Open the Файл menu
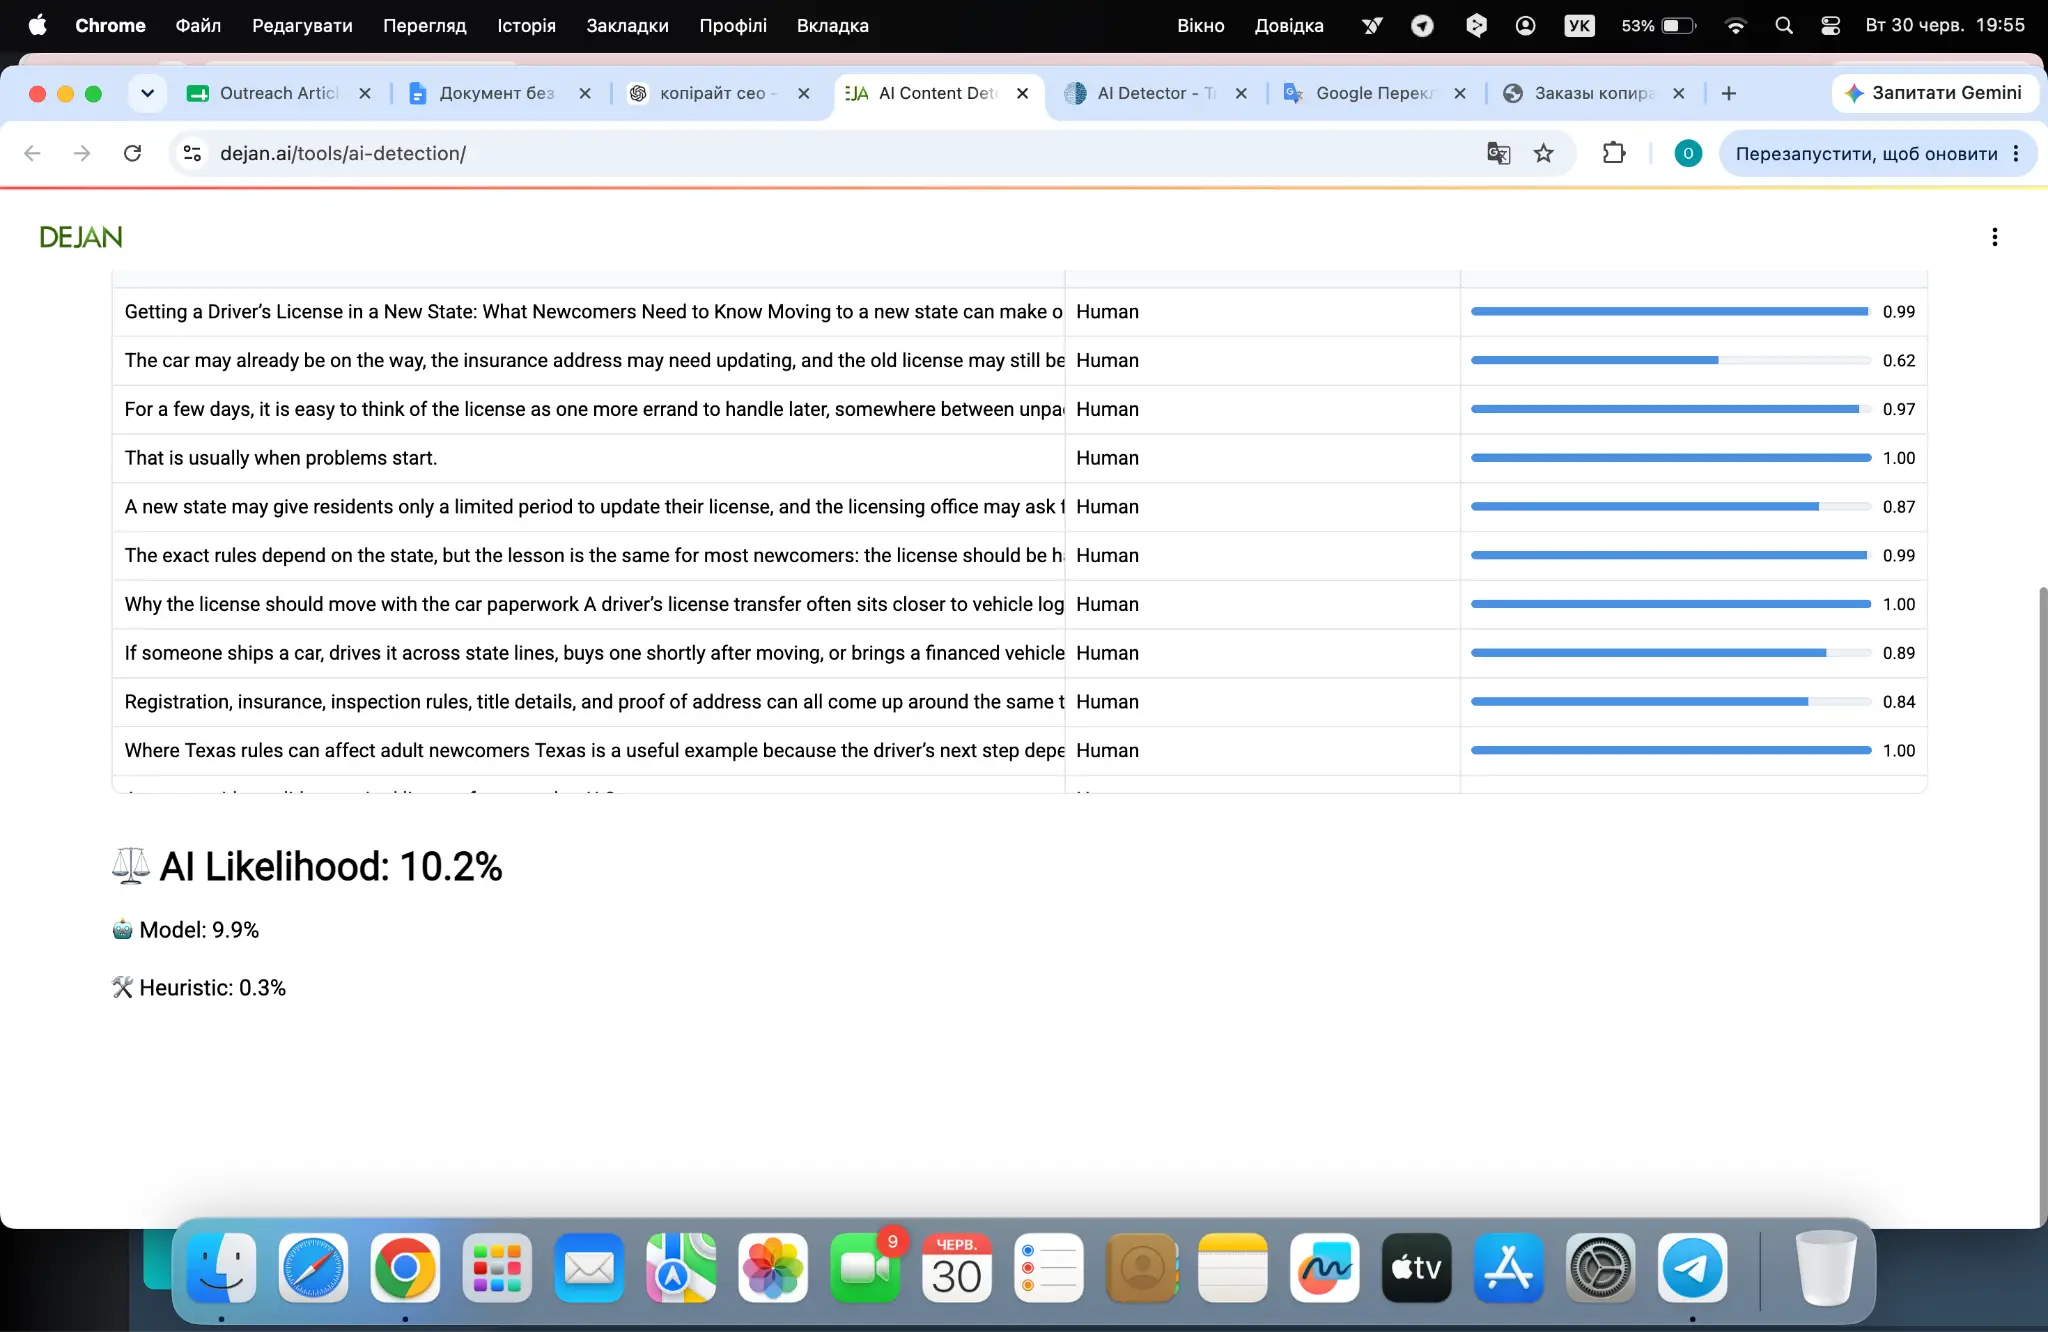 (x=198, y=25)
